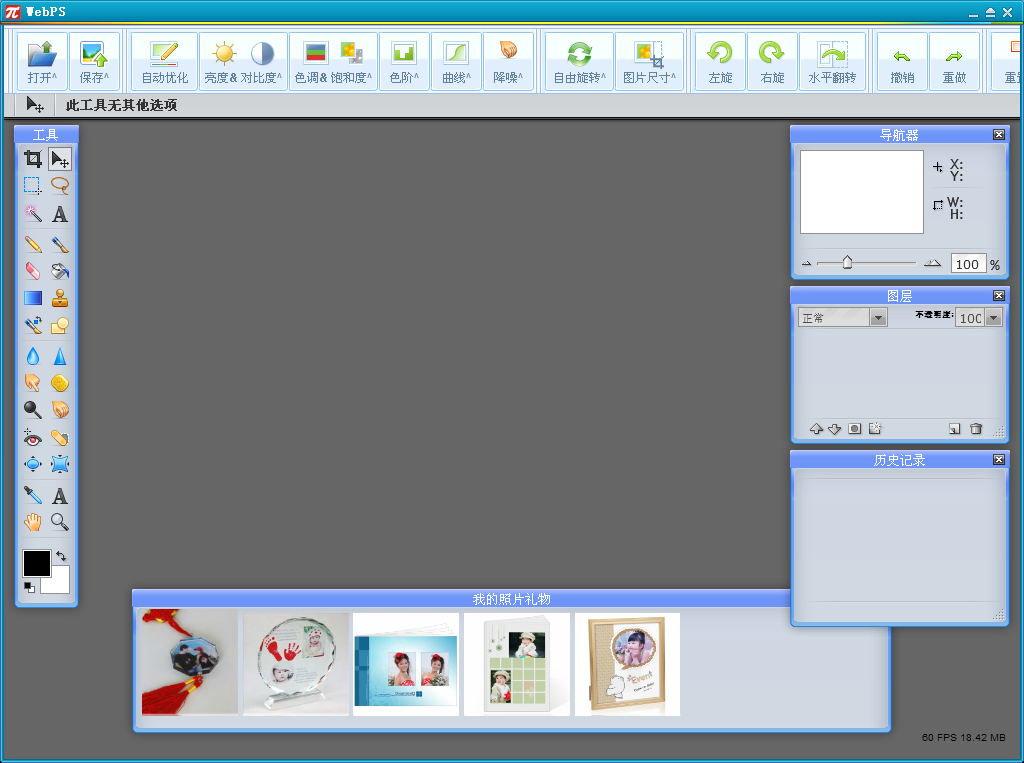Select the Crop tool
This screenshot has height=763, width=1024.
(x=33, y=158)
